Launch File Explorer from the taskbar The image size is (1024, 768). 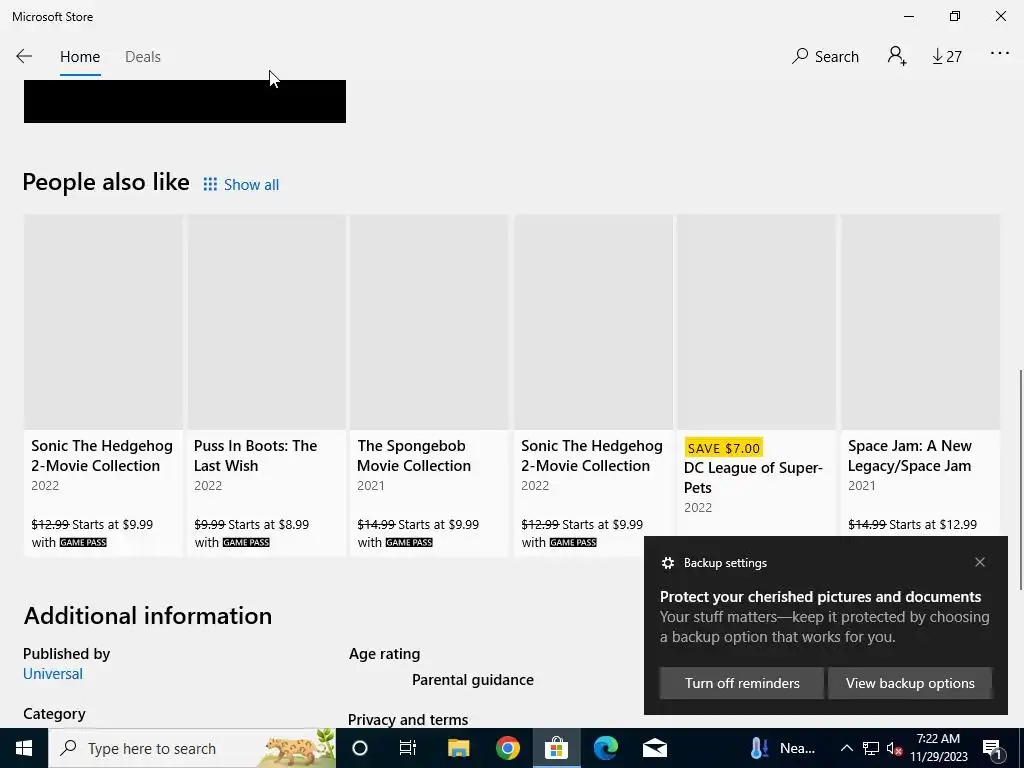(x=458, y=748)
